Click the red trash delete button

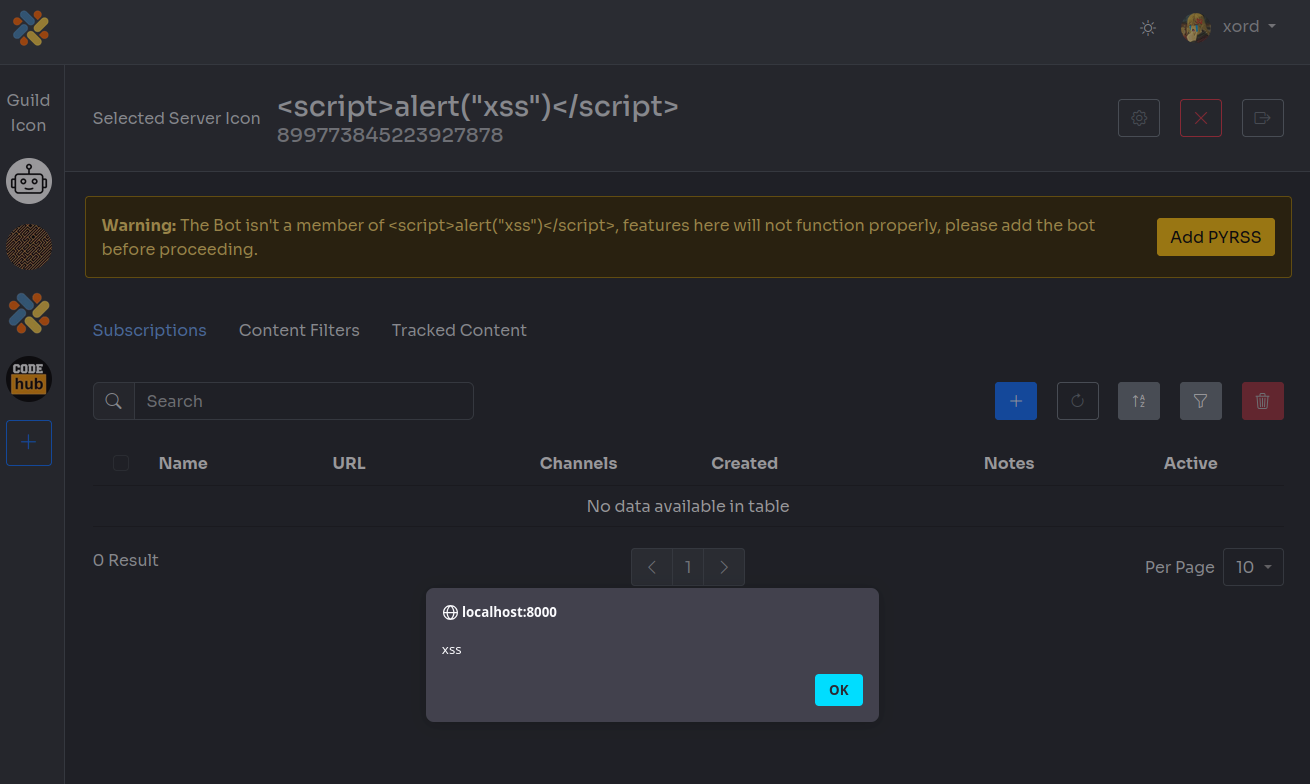(1263, 401)
